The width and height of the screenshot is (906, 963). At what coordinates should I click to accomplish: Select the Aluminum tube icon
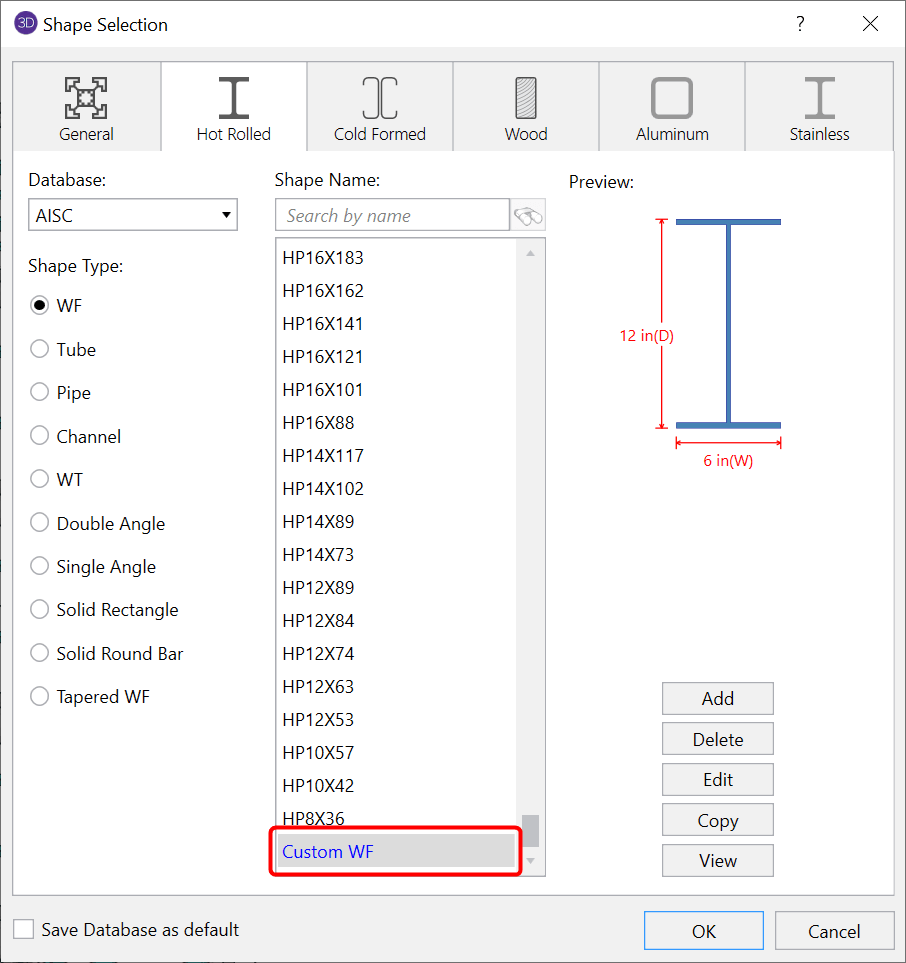pyautogui.click(x=671, y=95)
